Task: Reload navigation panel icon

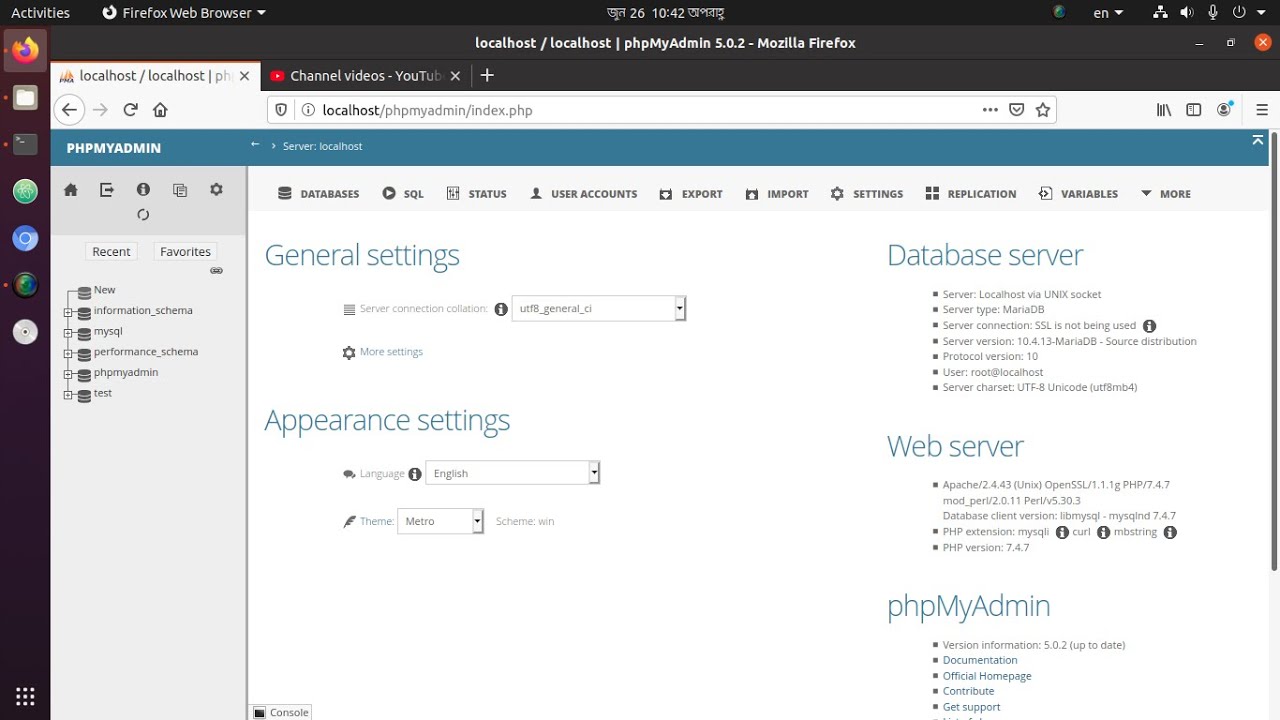Action: point(143,215)
